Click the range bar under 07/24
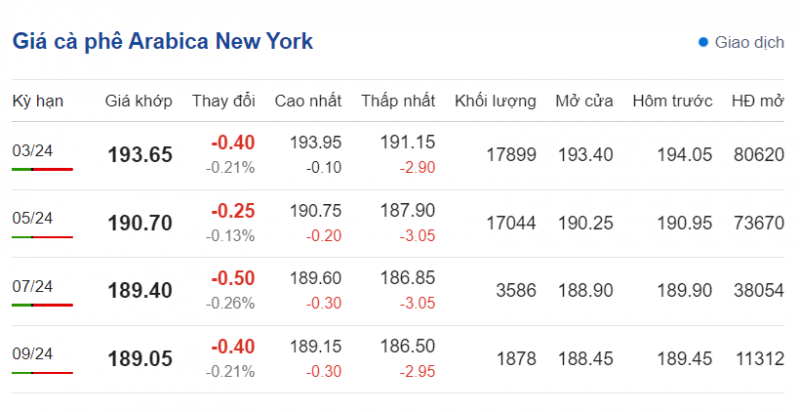The width and height of the screenshot is (800, 412). tap(42, 305)
